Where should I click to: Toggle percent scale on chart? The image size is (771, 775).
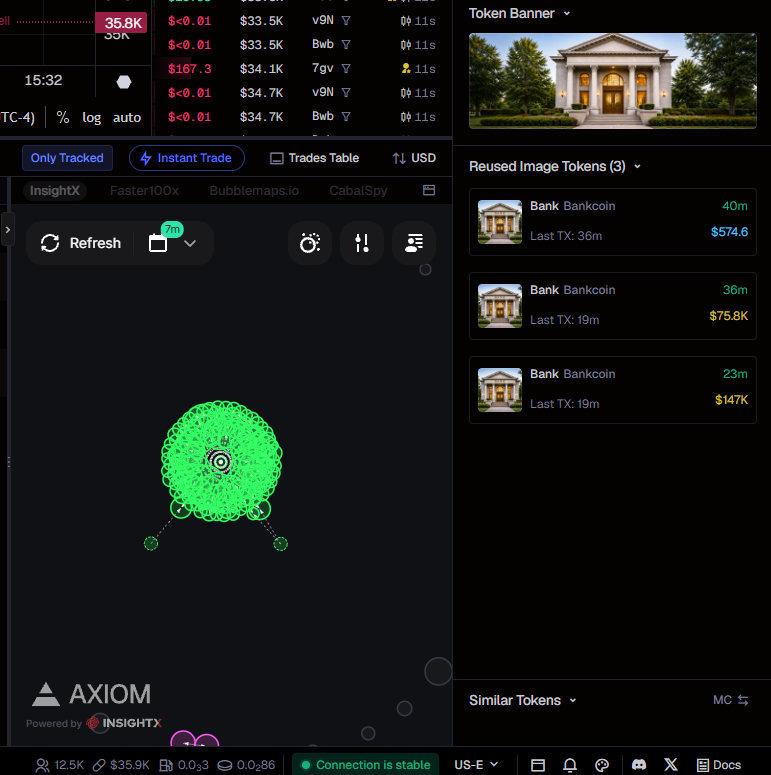coord(63,117)
